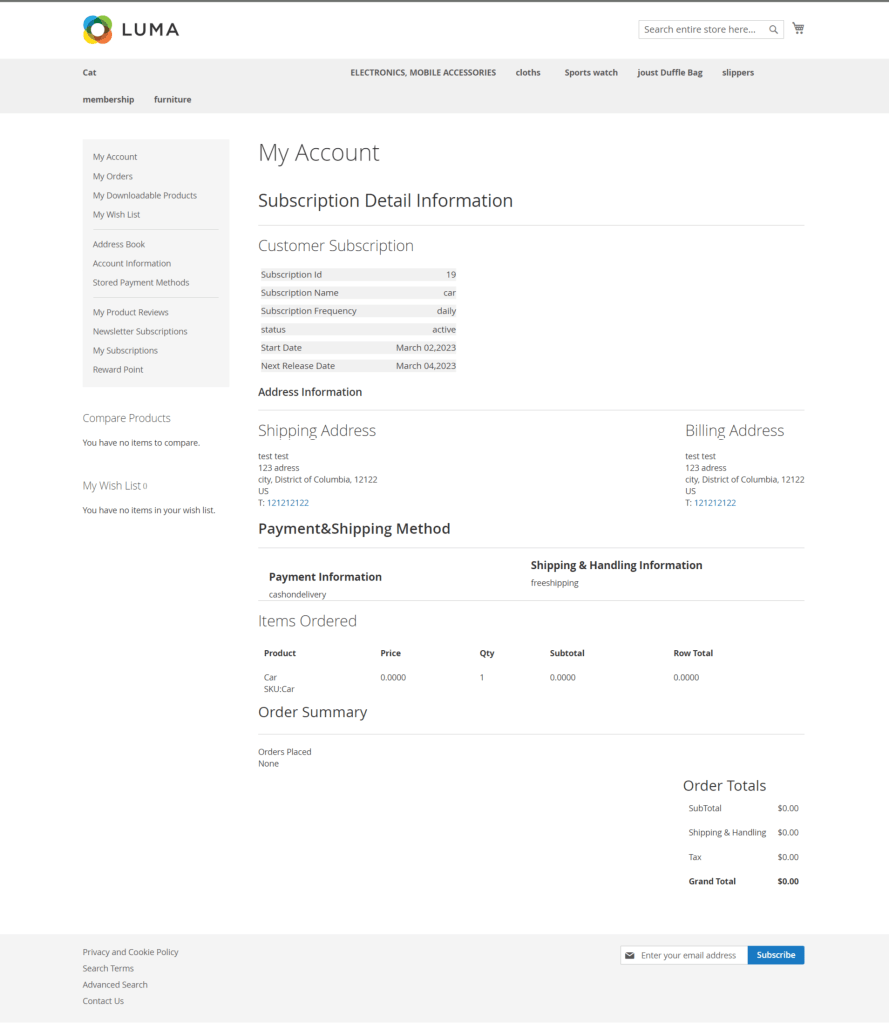Open the shopping cart icon

tap(798, 28)
